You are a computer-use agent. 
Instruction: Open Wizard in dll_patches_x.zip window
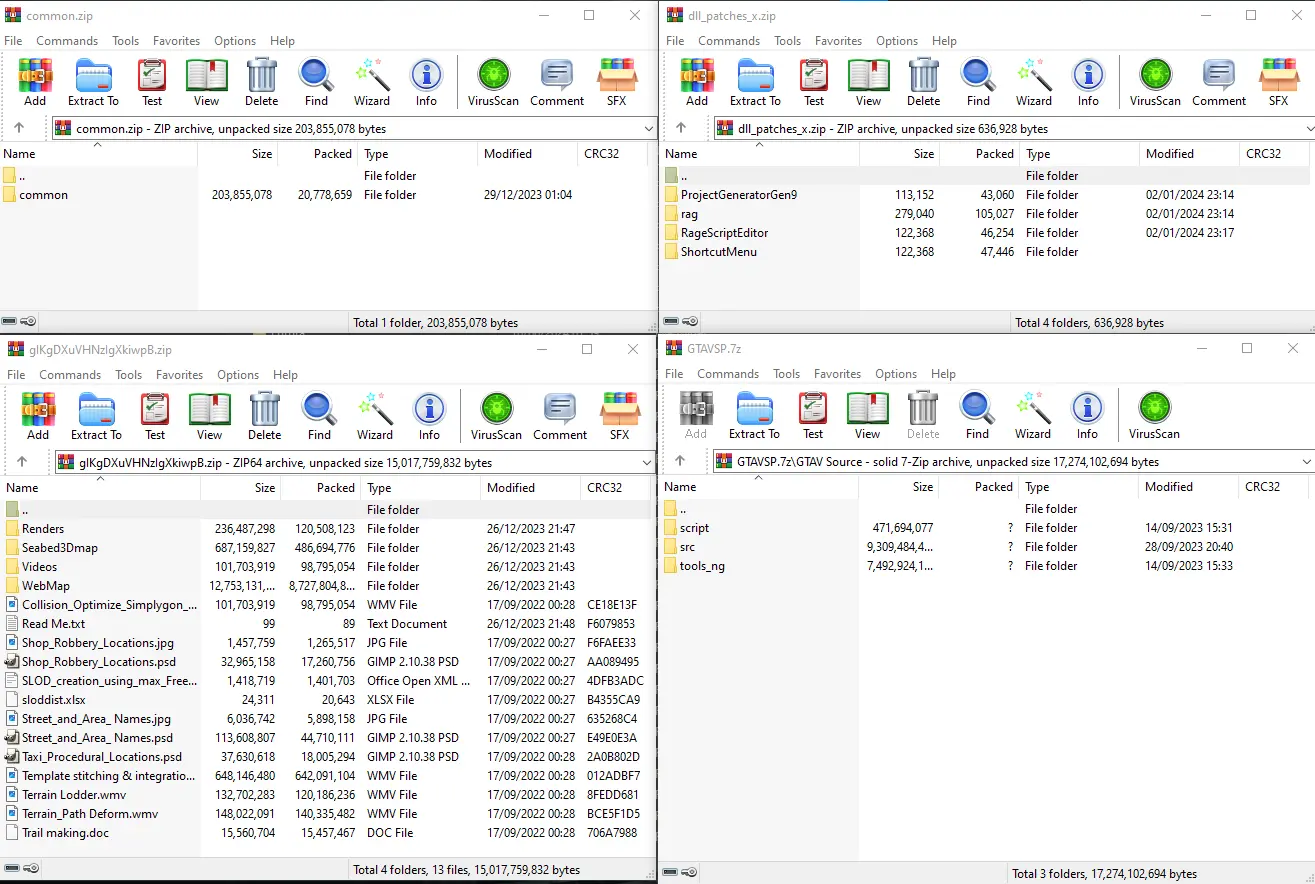(1034, 82)
